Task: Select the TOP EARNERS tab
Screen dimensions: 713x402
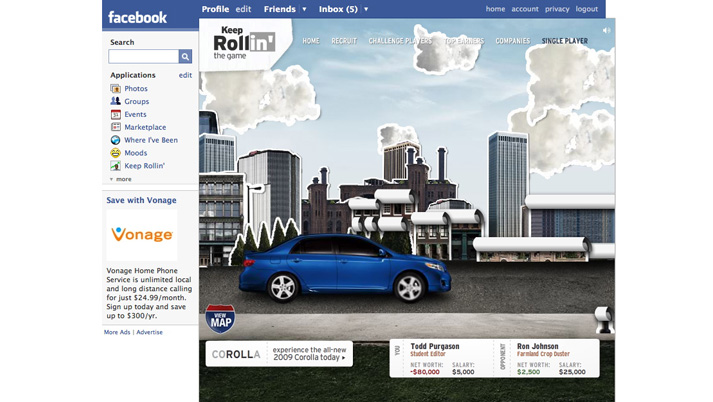Action: pos(464,41)
